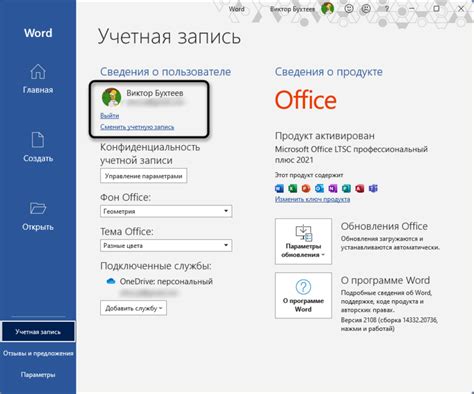Viewport: 474px width, 394px height.
Task: Open the Добавить службу dropdown
Action: tap(133, 308)
